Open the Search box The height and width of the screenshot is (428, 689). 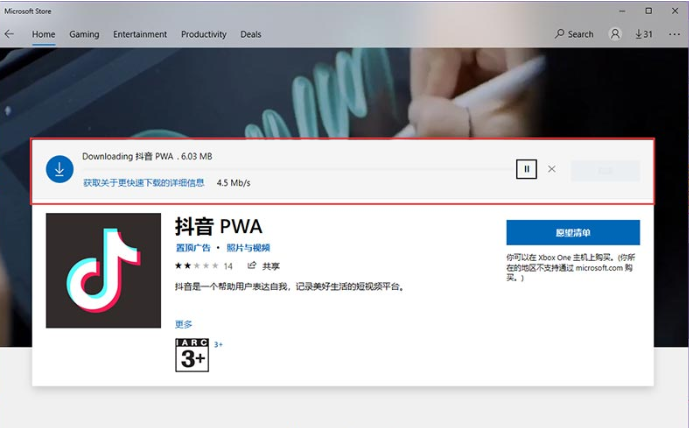[x=574, y=34]
